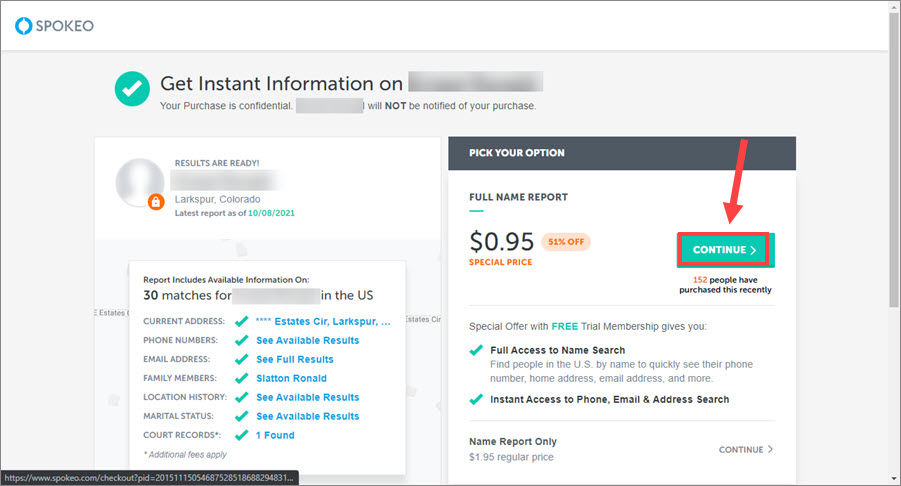Click the $1.95 regular price text
This screenshot has width=901, height=486.
(x=511, y=457)
